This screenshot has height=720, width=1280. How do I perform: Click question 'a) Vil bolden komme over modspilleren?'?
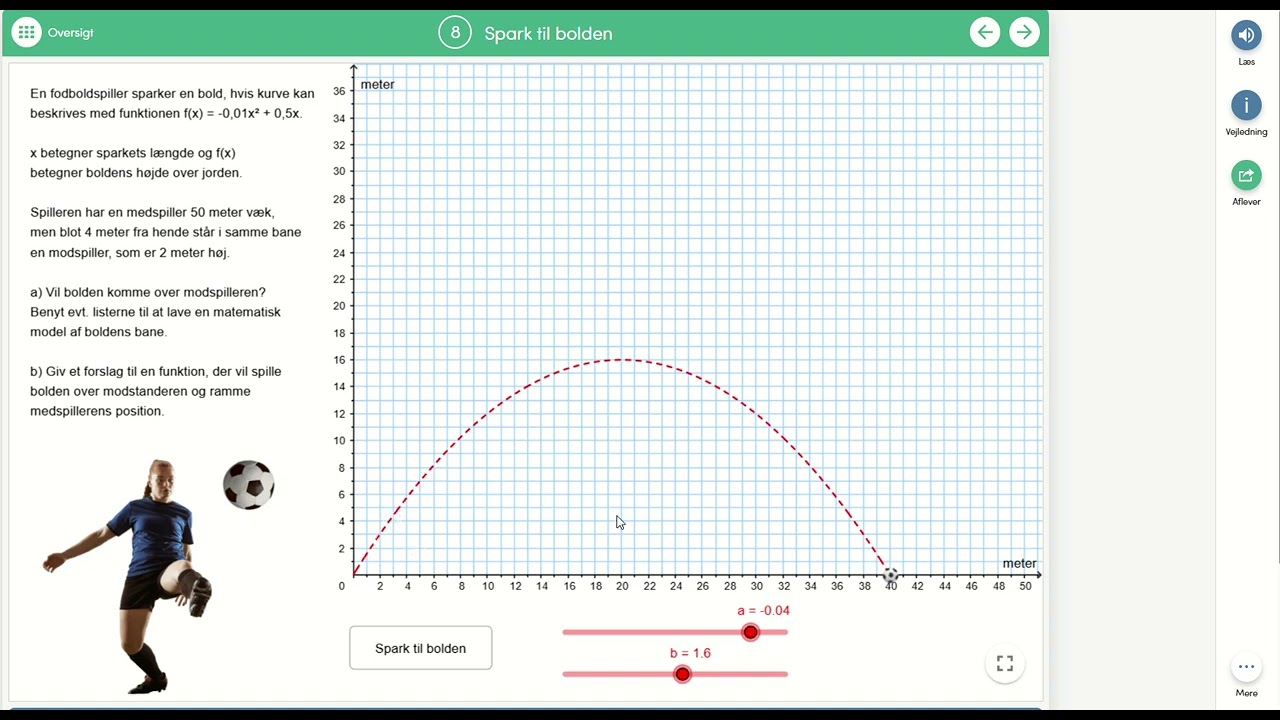tap(148, 292)
